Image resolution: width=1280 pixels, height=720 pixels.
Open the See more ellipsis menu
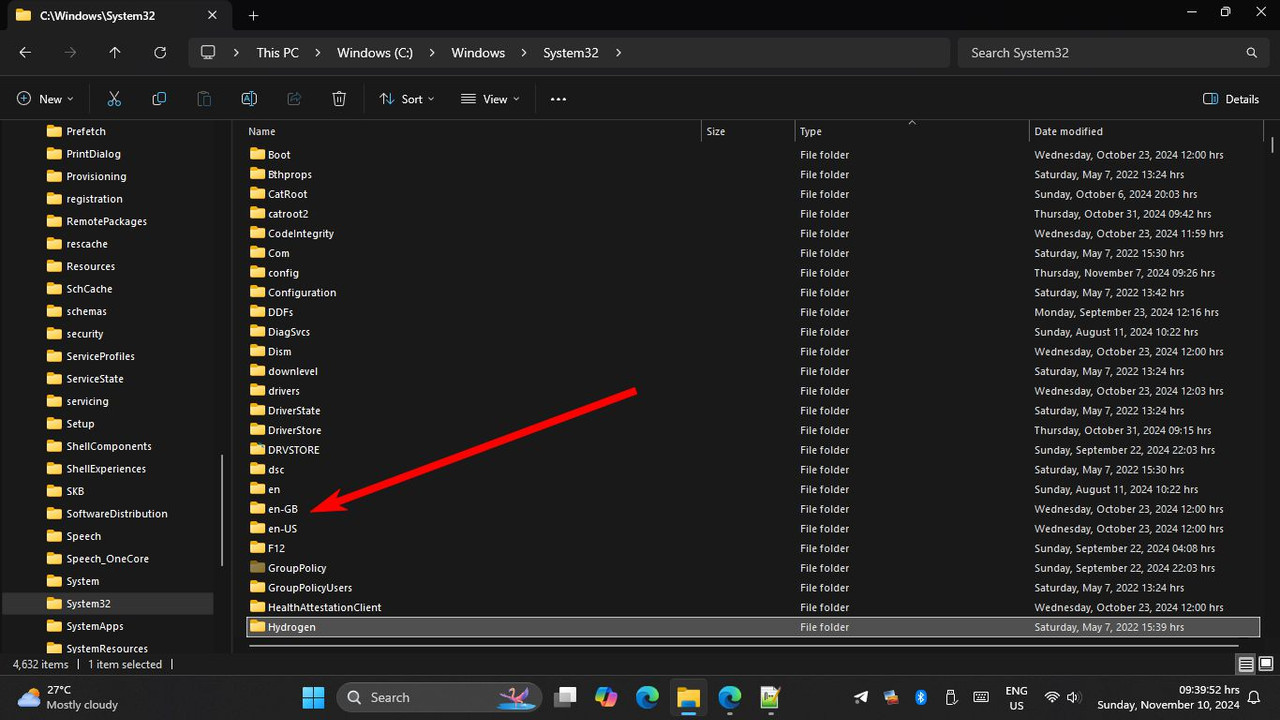(558, 99)
